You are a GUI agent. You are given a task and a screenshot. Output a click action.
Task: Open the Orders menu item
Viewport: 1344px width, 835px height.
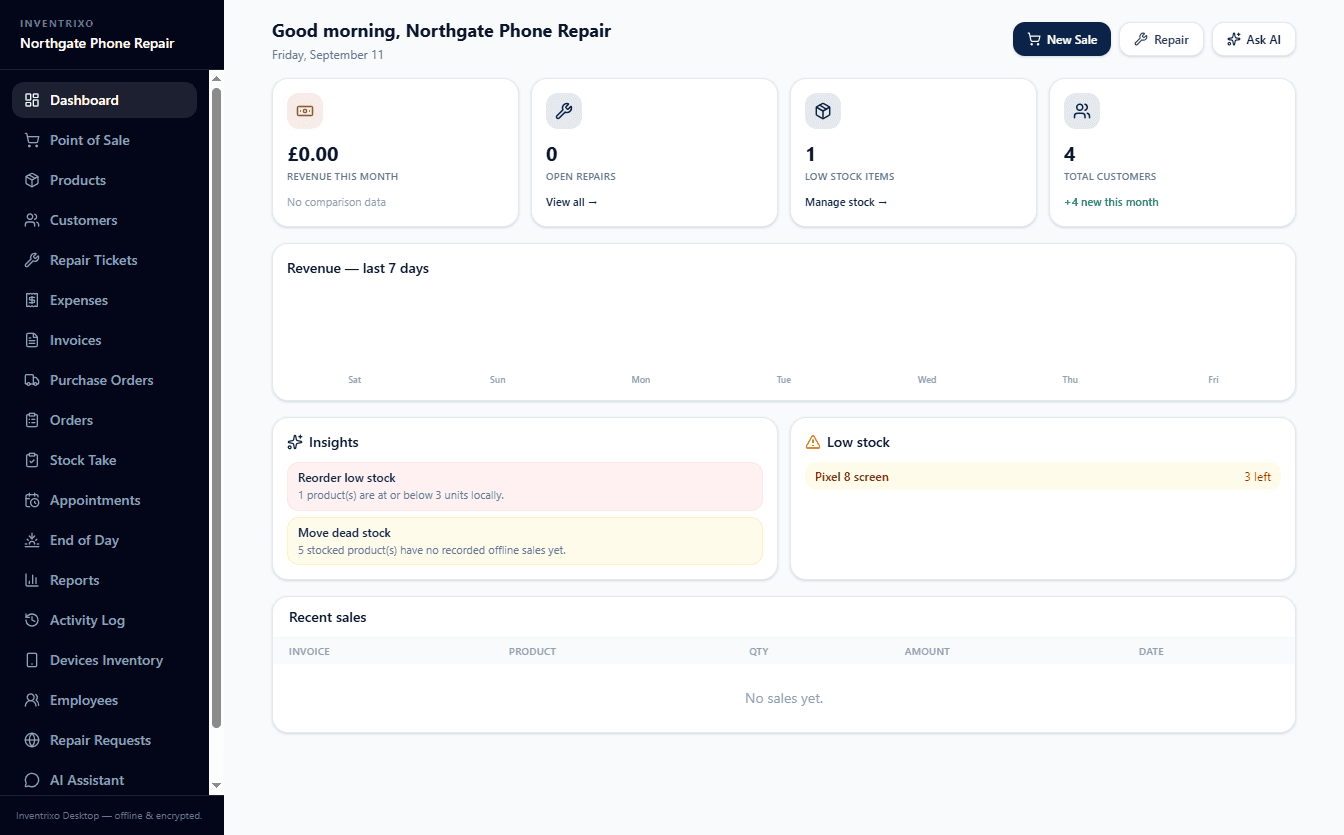(104, 420)
